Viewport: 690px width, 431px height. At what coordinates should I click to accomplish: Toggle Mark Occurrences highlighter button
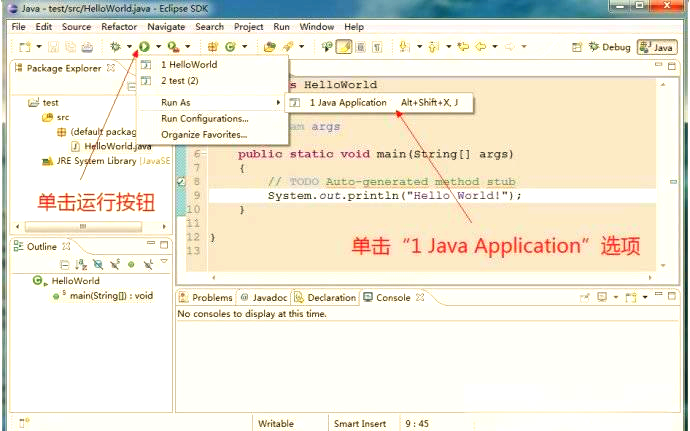344,47
